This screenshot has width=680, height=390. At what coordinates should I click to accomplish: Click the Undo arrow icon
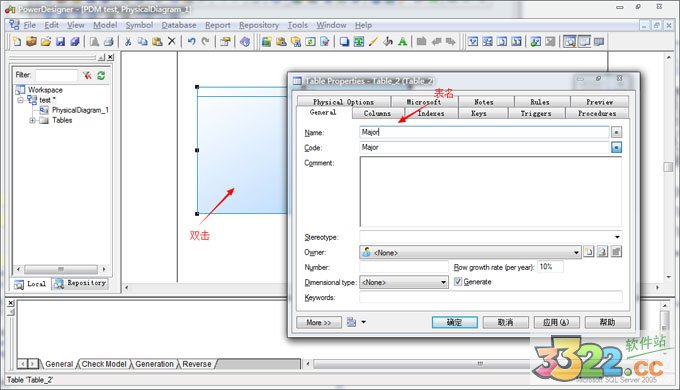click(x=191, y=42)
